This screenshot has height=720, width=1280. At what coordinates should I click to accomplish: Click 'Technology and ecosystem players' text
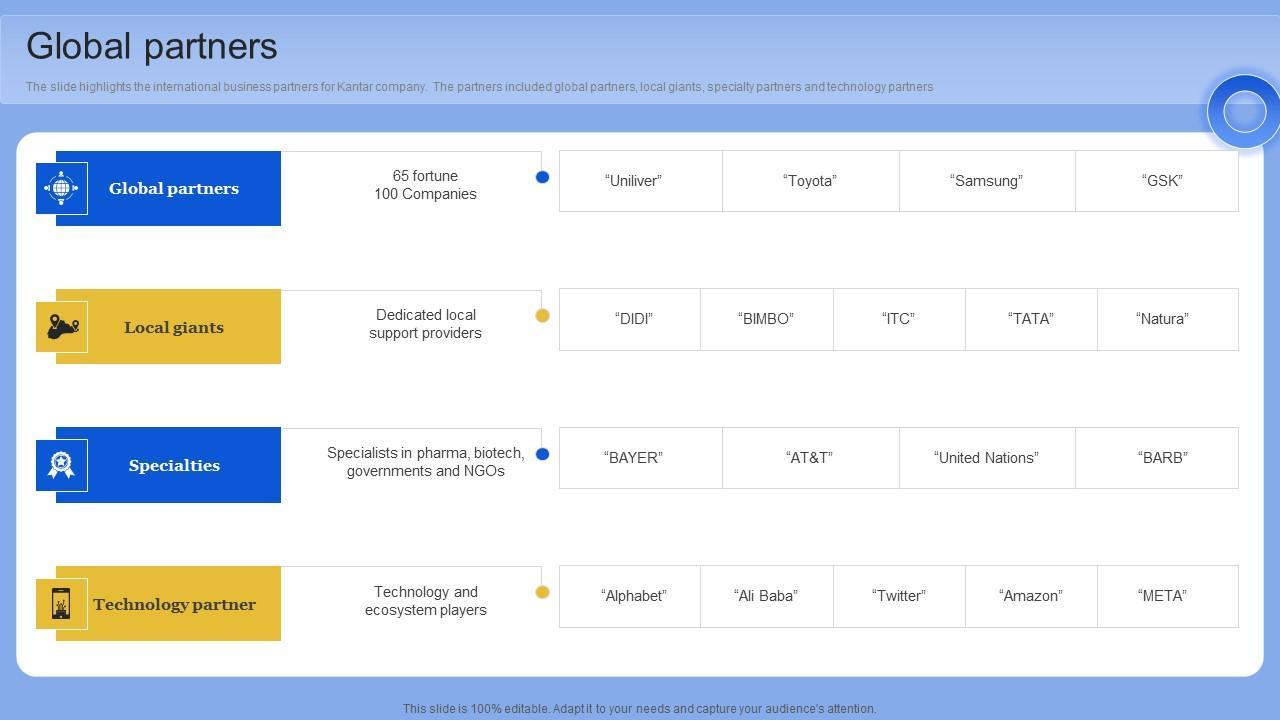[425, 601]
